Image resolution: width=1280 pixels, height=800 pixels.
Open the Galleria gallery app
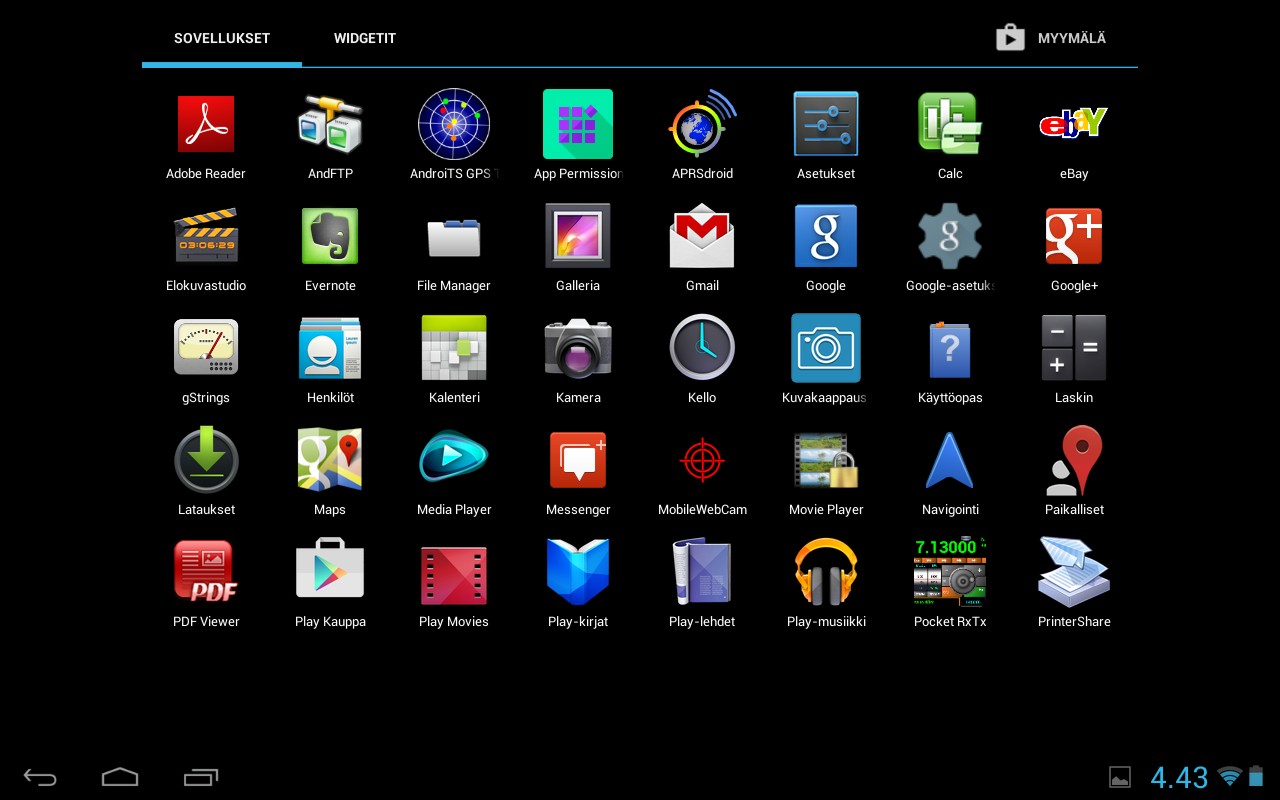578,236
